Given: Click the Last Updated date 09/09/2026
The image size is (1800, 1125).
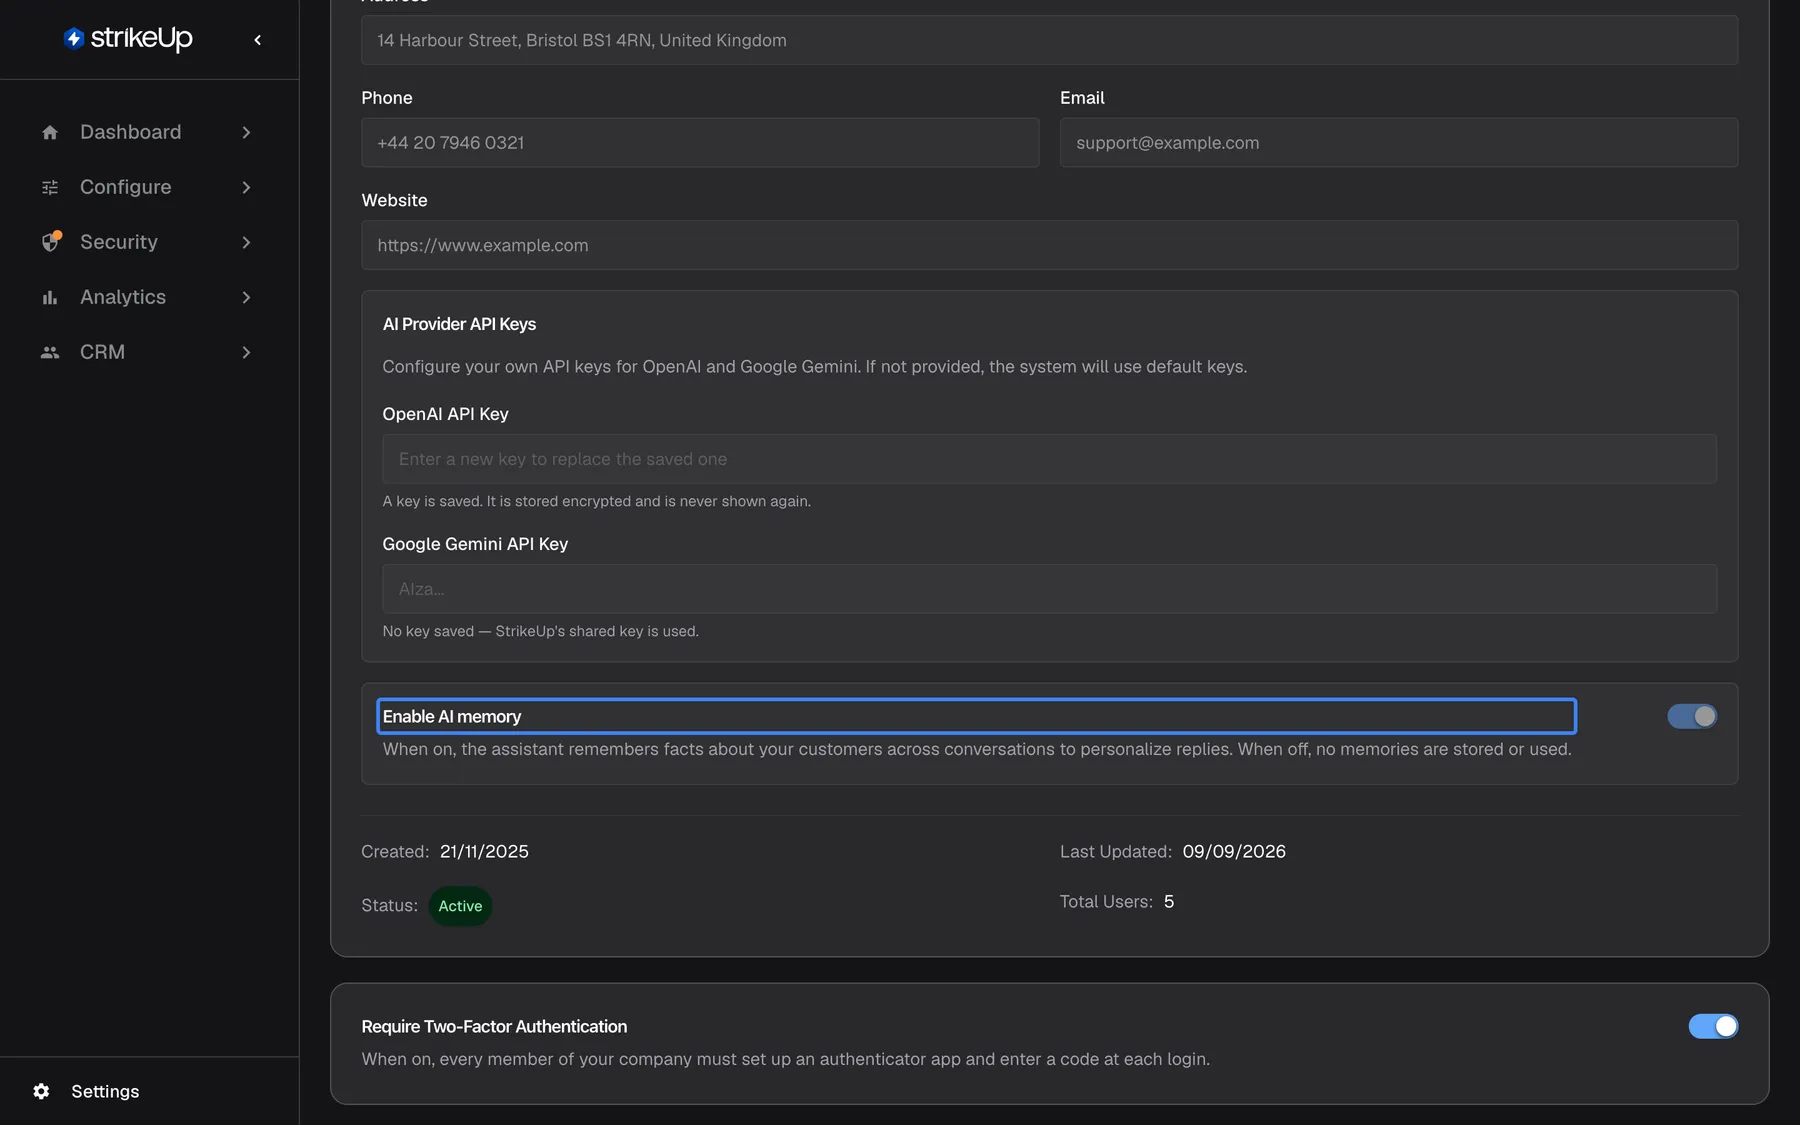Looking at the screenshot, I should coord(1234,851).
